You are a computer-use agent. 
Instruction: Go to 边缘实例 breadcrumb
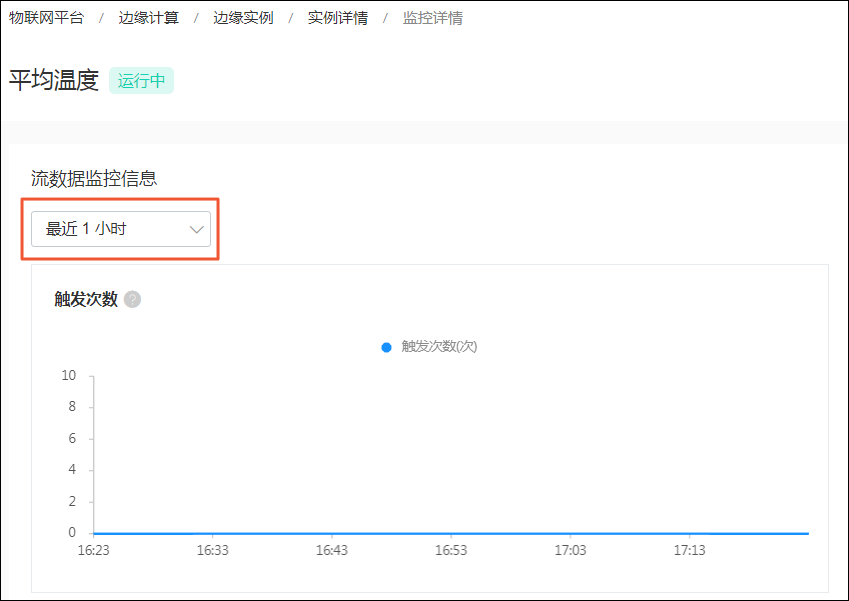(243, 18)
